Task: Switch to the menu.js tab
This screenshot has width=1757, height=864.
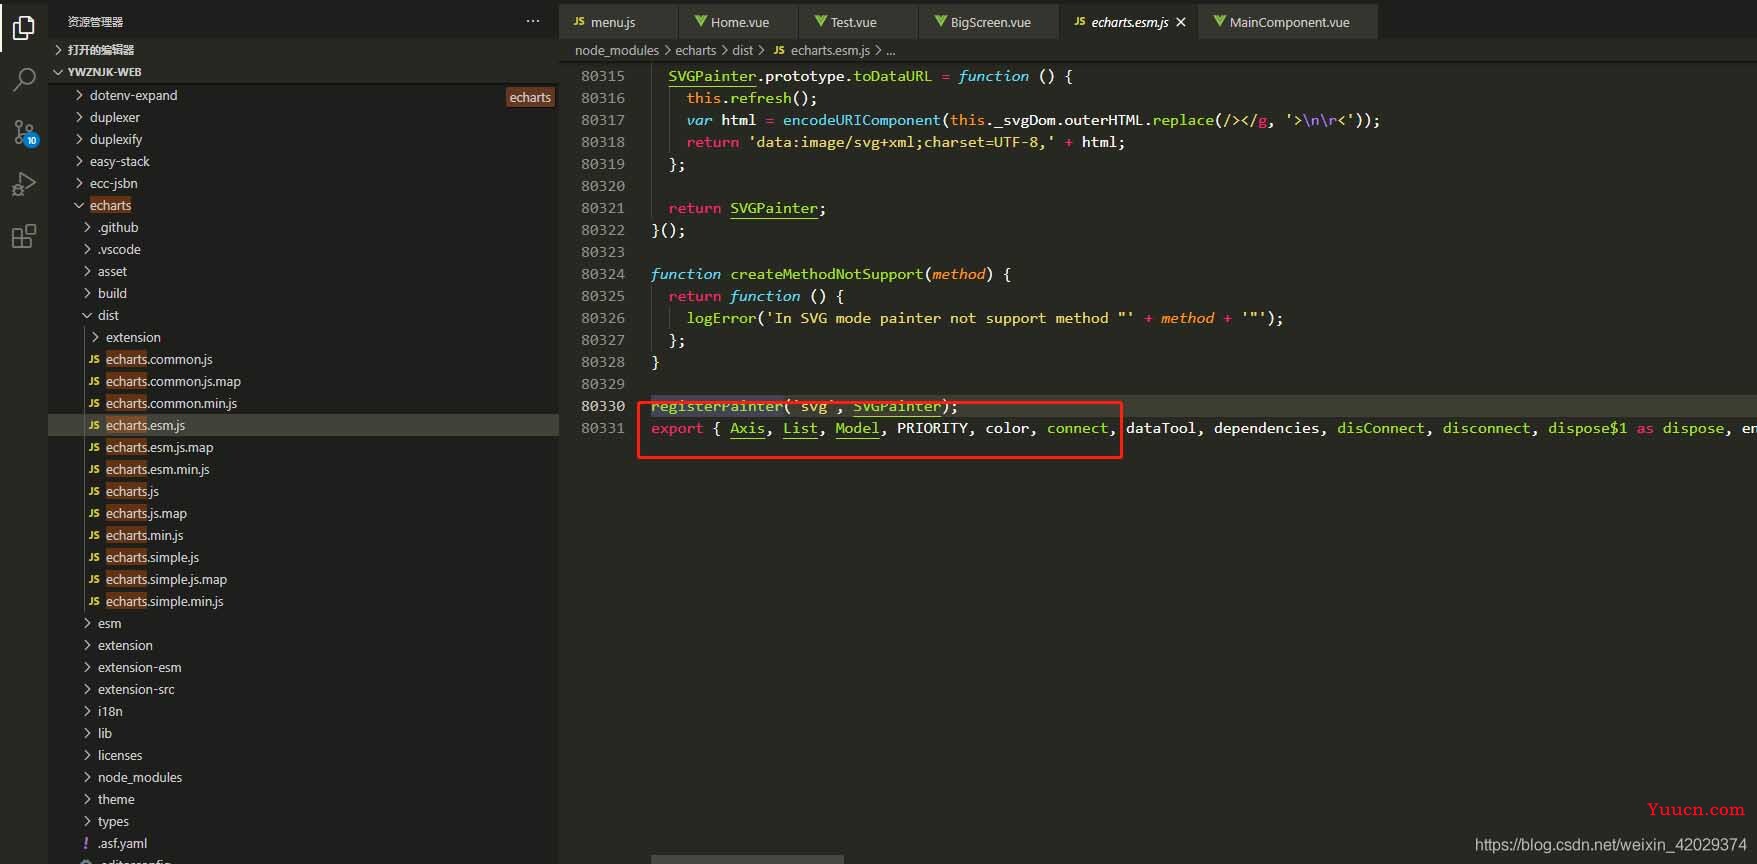Action: tap(612, 22)
